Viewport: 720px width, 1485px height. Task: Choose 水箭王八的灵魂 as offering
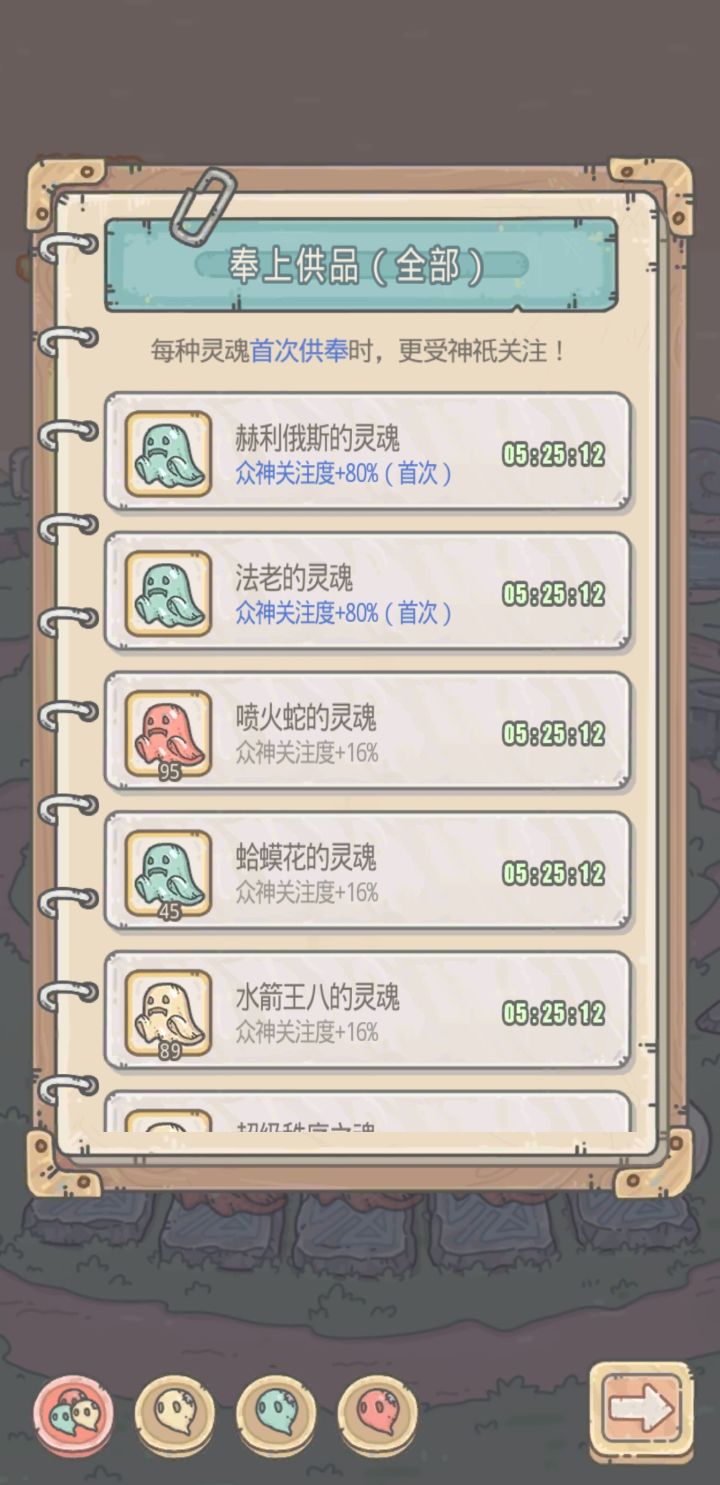click(x=368, y=1013)
